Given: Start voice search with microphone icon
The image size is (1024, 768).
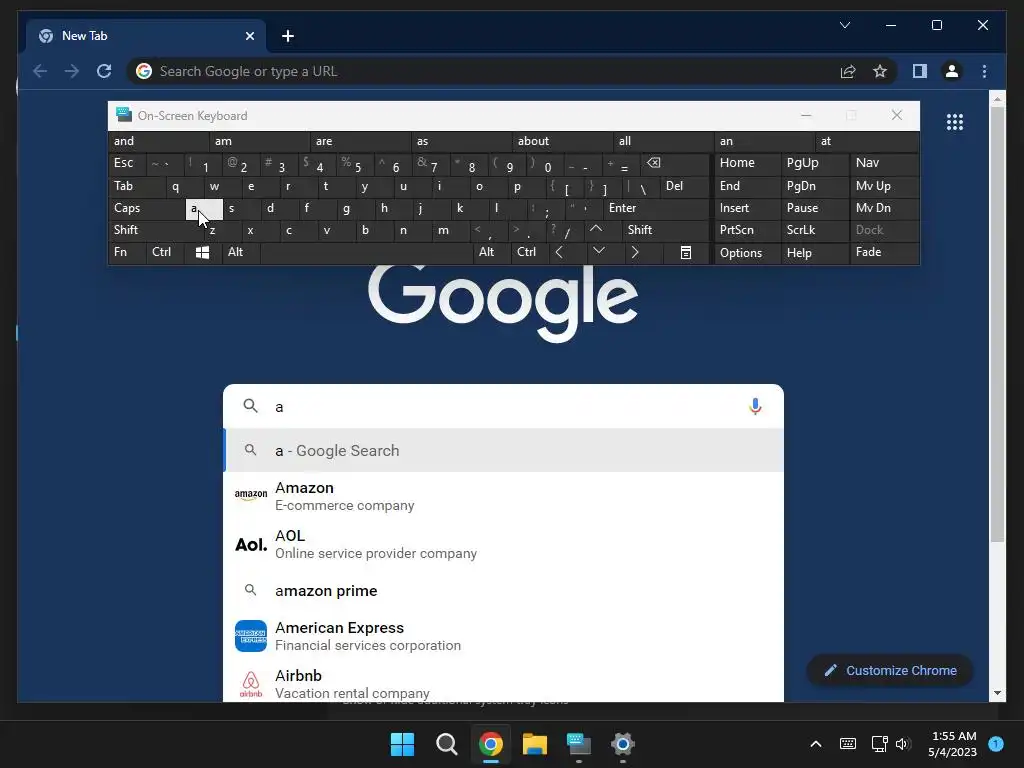Looking at the screenshot, I should (x=755, y=406).
